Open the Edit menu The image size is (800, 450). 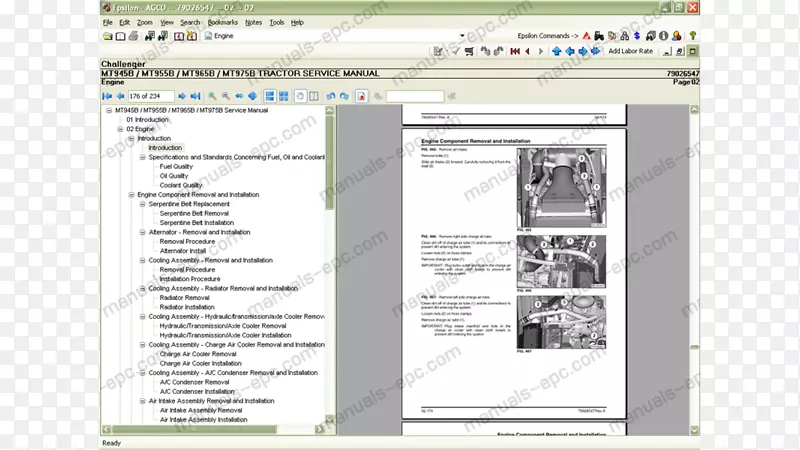pyautogui.click(x=124, y=22)
